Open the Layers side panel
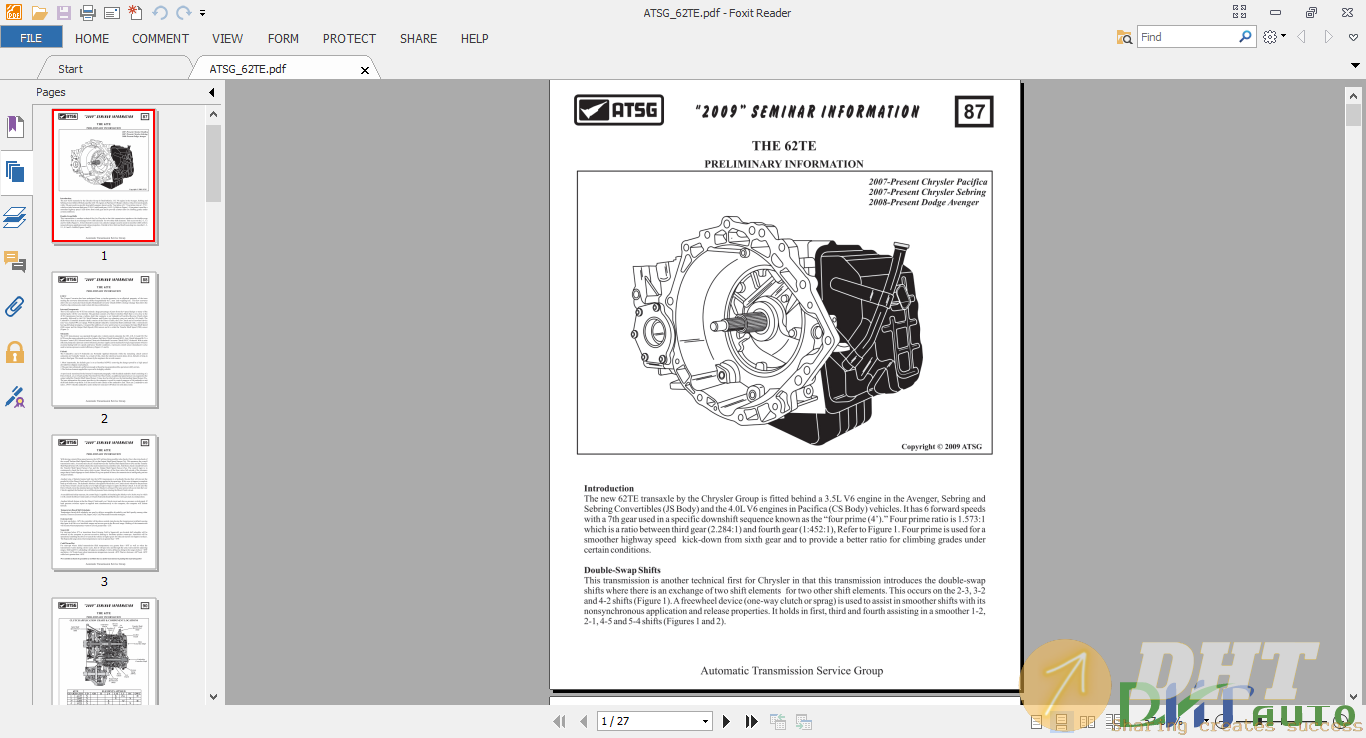Viewport: 1366px width, 738px height. [x=15, y=217]
